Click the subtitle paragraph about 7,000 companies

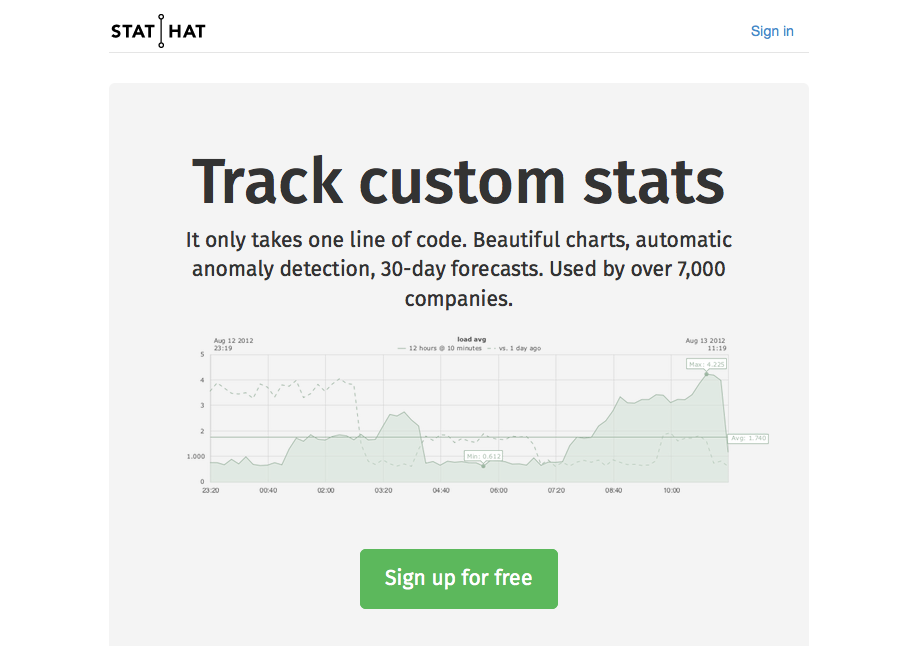tap(459, 269)
